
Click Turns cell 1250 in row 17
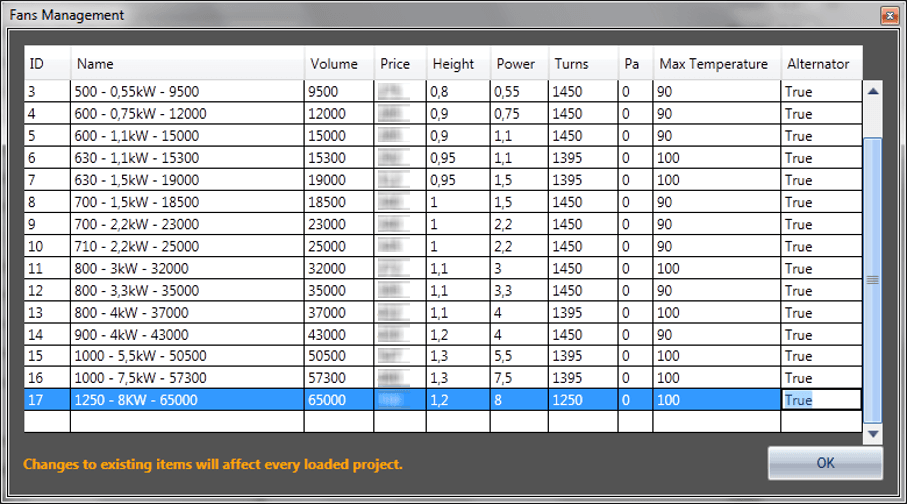[x=583, y=400]
